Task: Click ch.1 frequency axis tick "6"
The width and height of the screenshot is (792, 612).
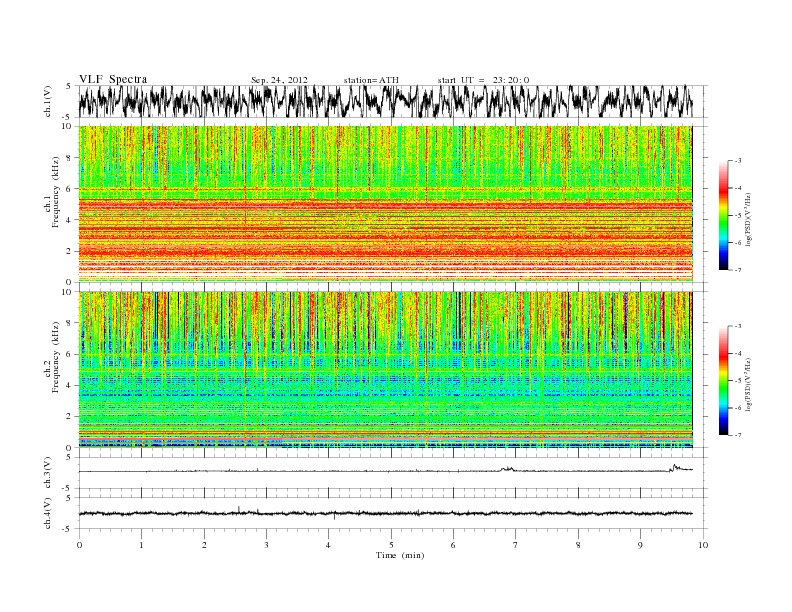Action: (x=70, y=189)
